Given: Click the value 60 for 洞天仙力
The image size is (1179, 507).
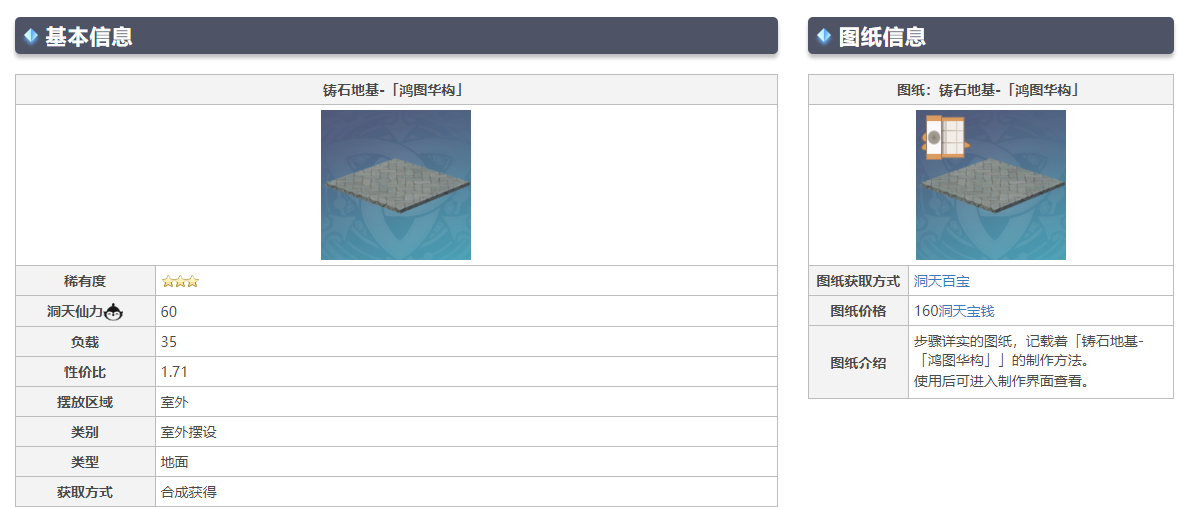Looking at the screenshot, I should click(x=169, y=311).
